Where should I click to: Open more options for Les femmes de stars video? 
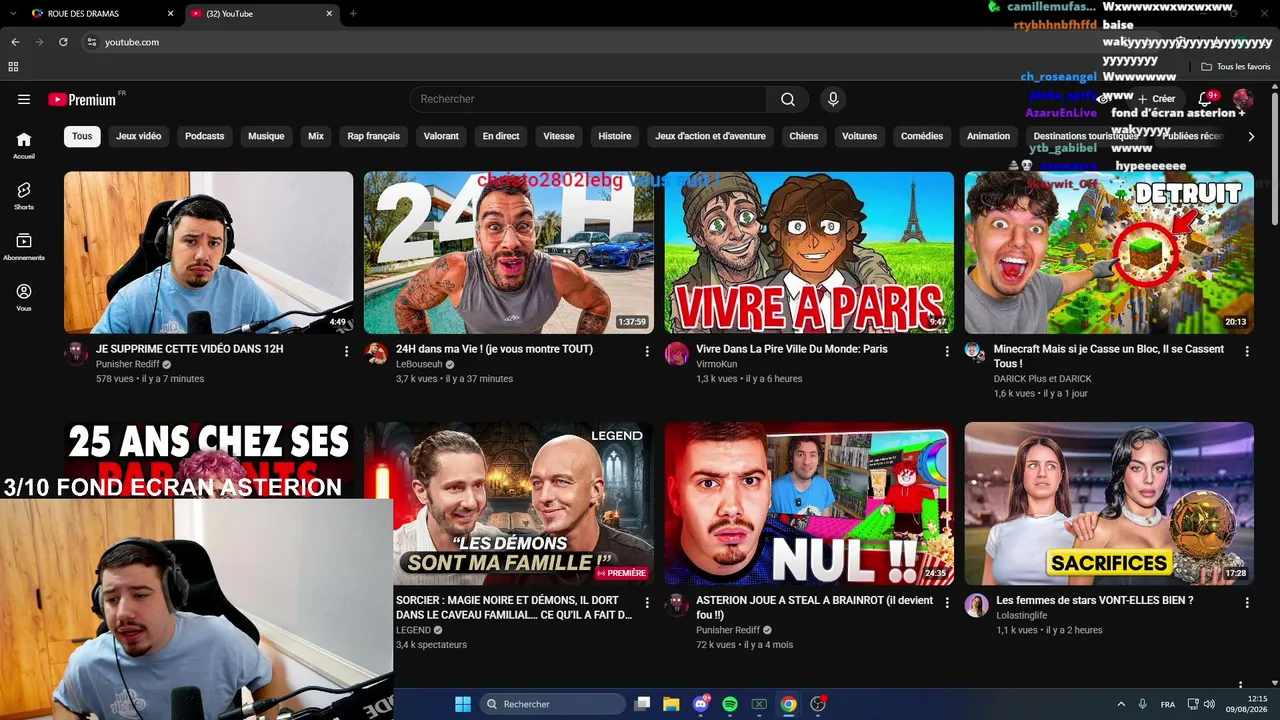[x=1247, y=603]
